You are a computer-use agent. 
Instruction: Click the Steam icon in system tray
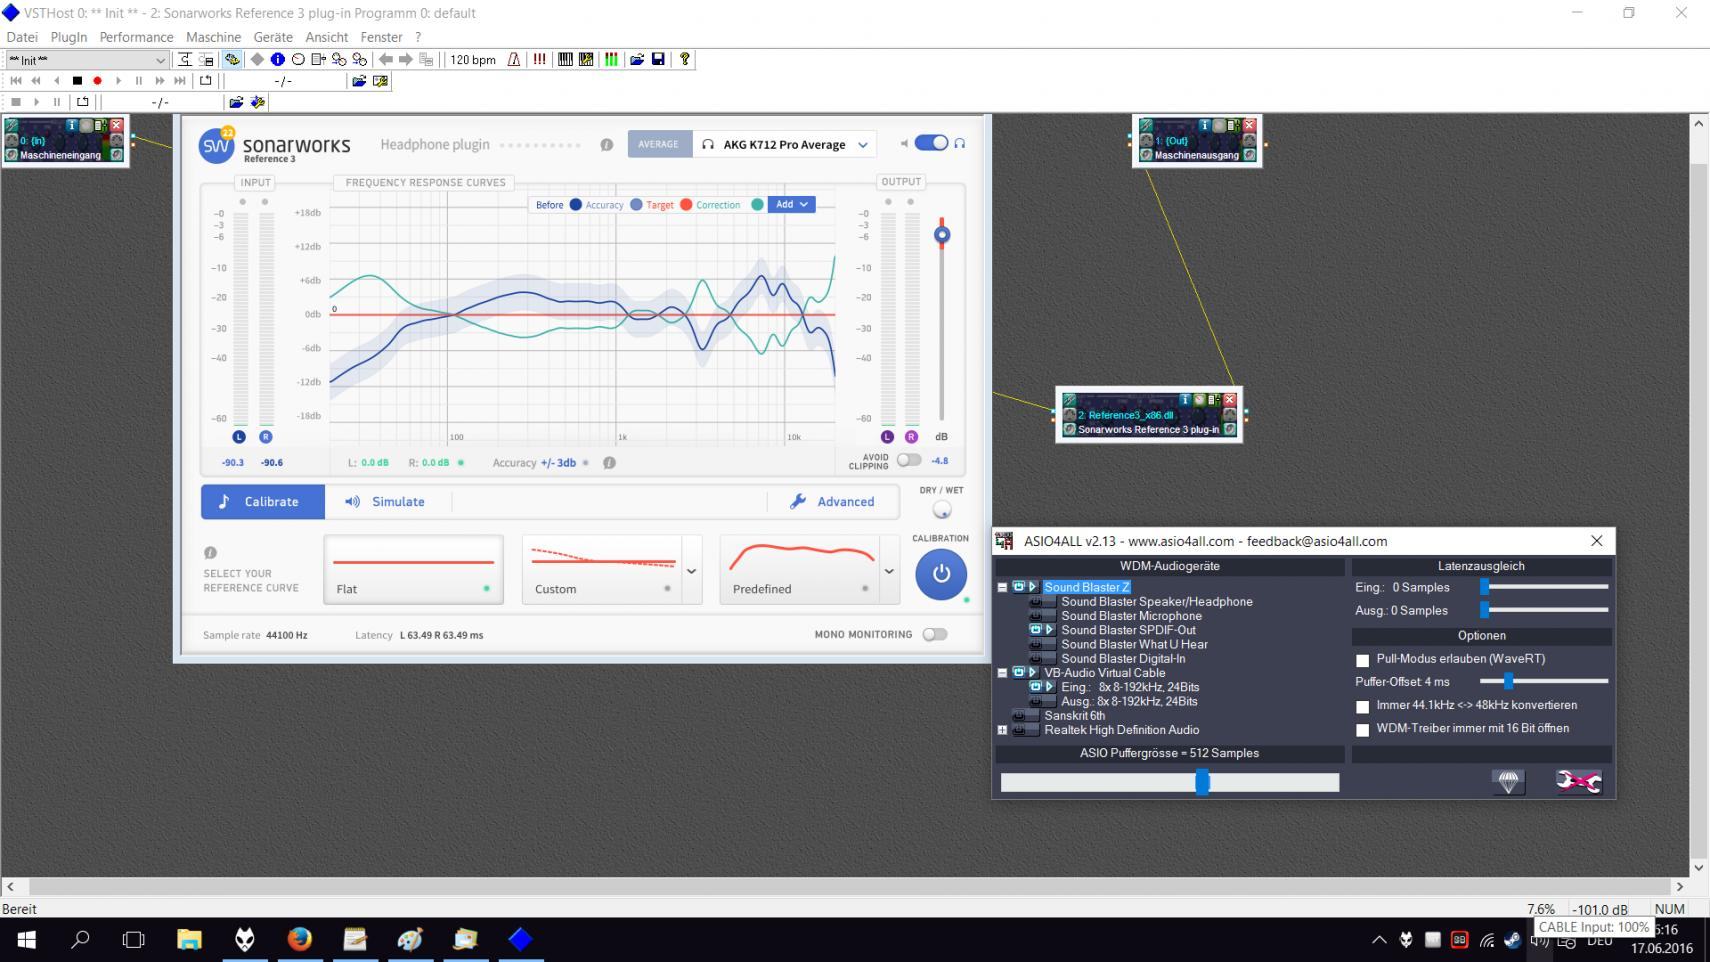[1513, 940]
